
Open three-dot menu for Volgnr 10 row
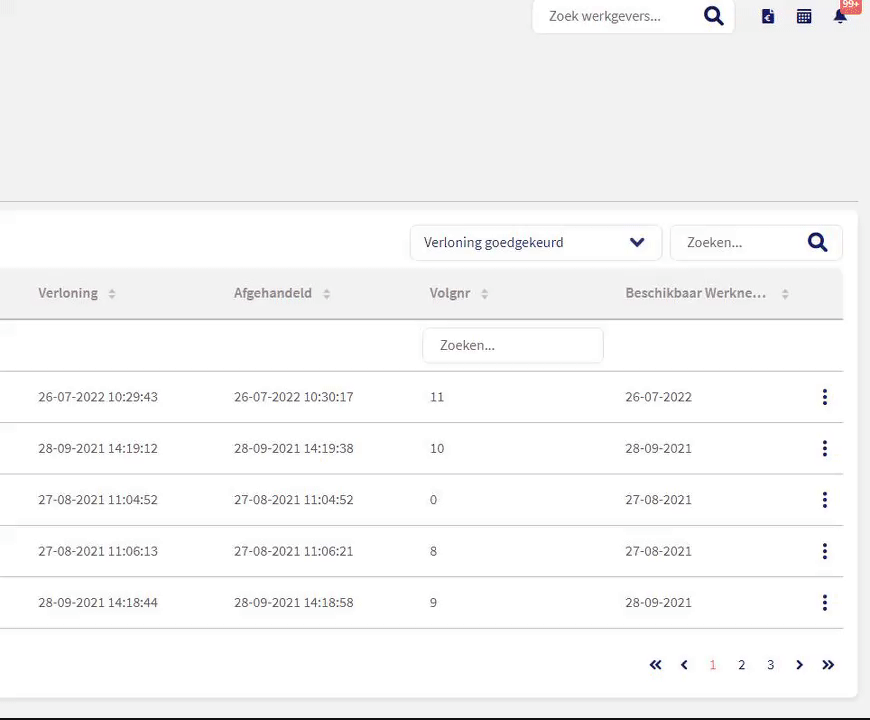point(824,448)
